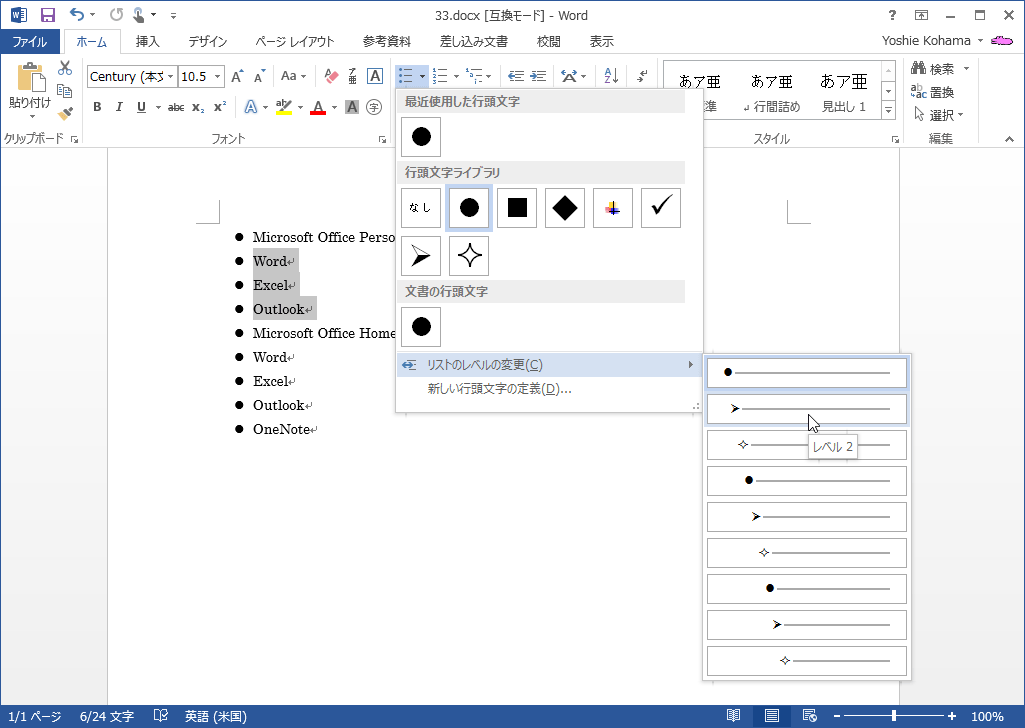Click the Redo (repeat) icon
Screen dimensions: 1025x728
pos(116,14)
